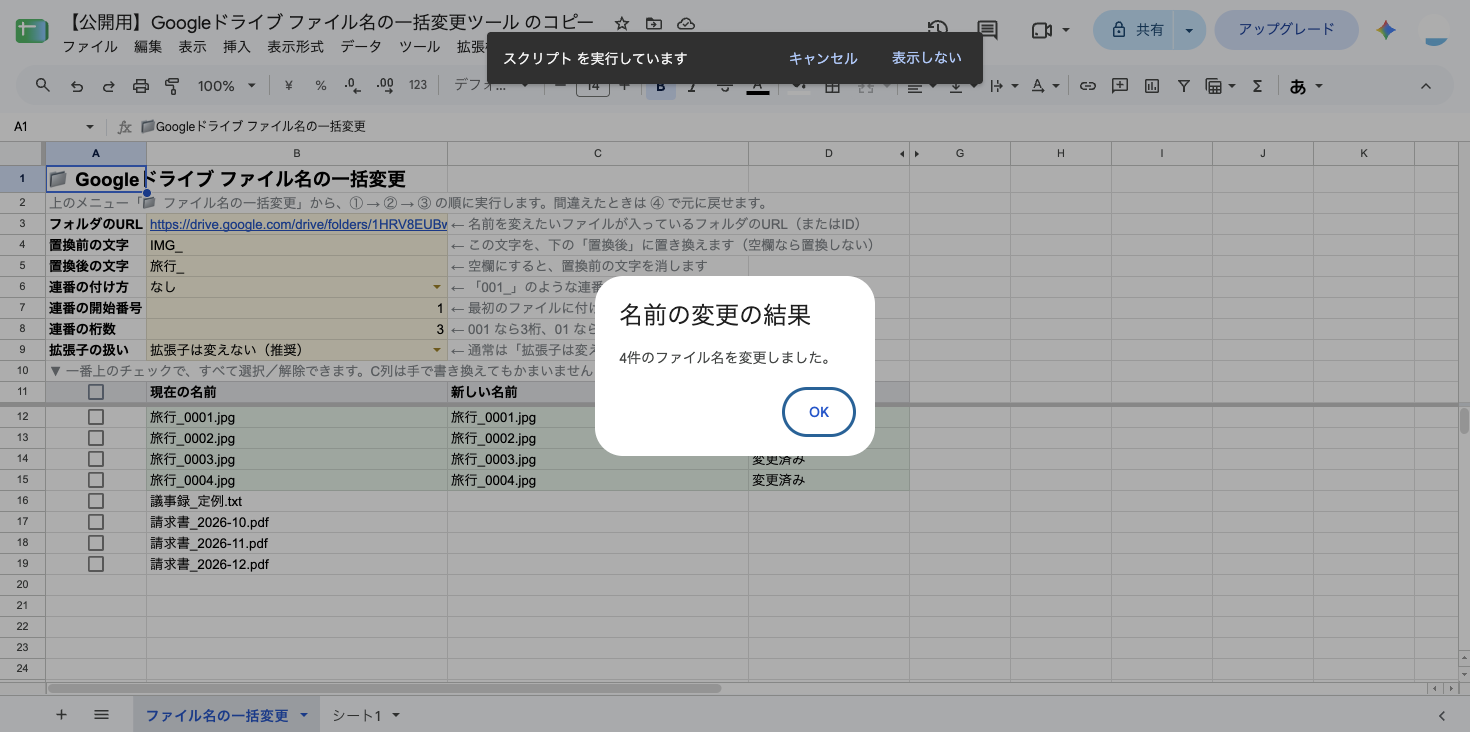Screen dimensions: 1470x732
Task: Open the comments history icon
Action: coord(987,30)
